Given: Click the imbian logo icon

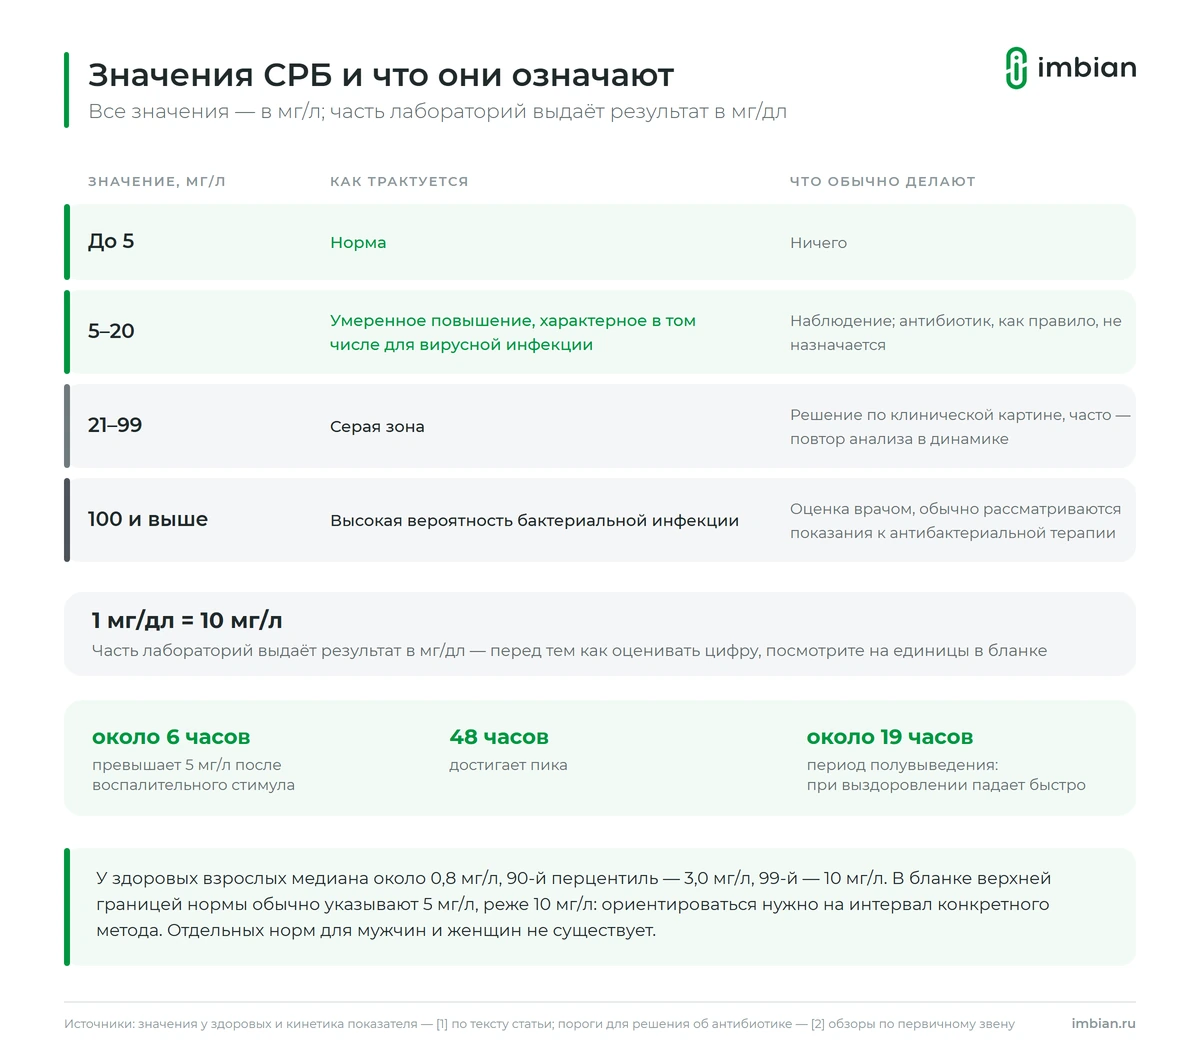Looking at the screenshot, I should click(x=1016, y=68).
